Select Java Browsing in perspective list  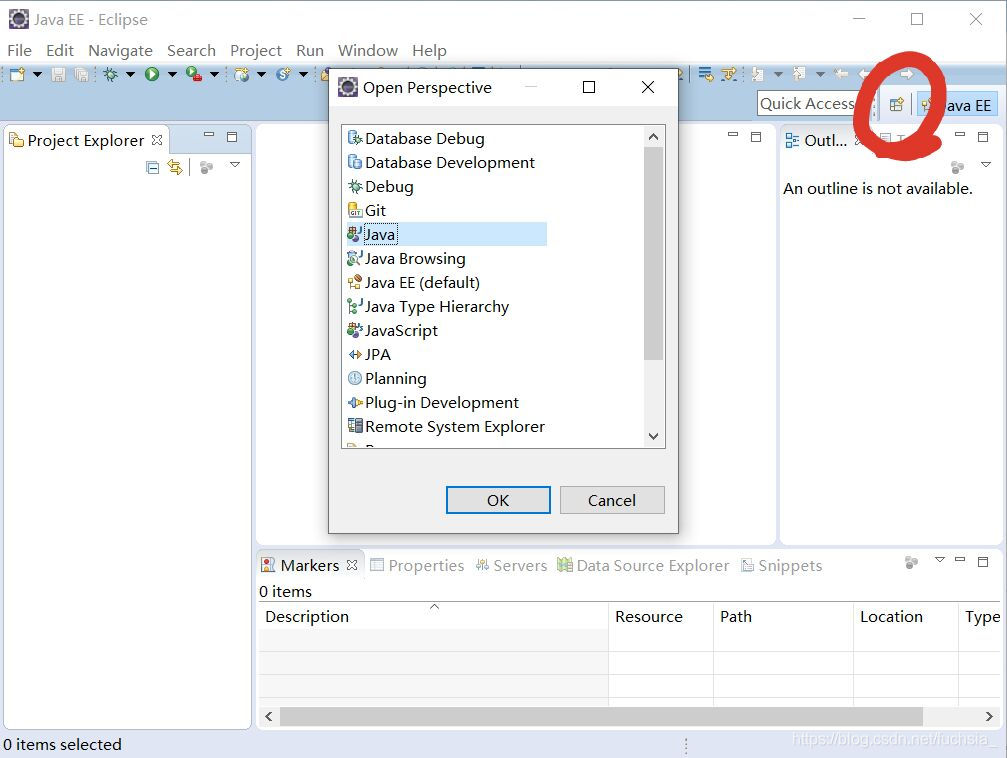pos(406,258)
